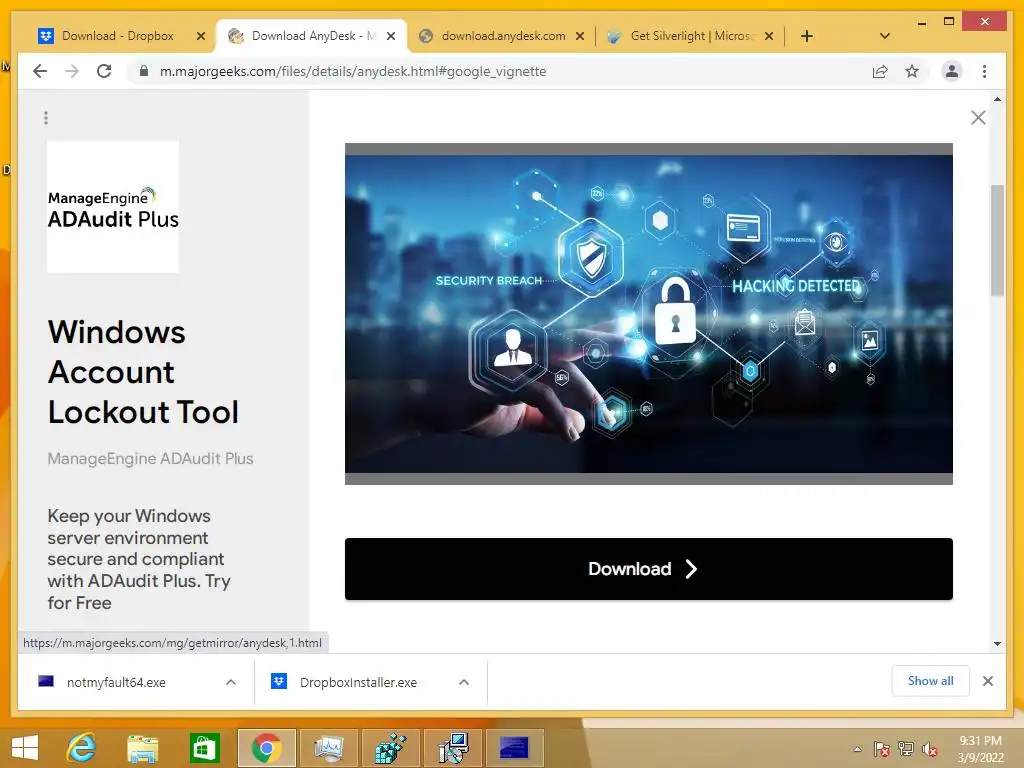Share this page icon
This screenshot has width=1024, height=768.
coord(880,71)
